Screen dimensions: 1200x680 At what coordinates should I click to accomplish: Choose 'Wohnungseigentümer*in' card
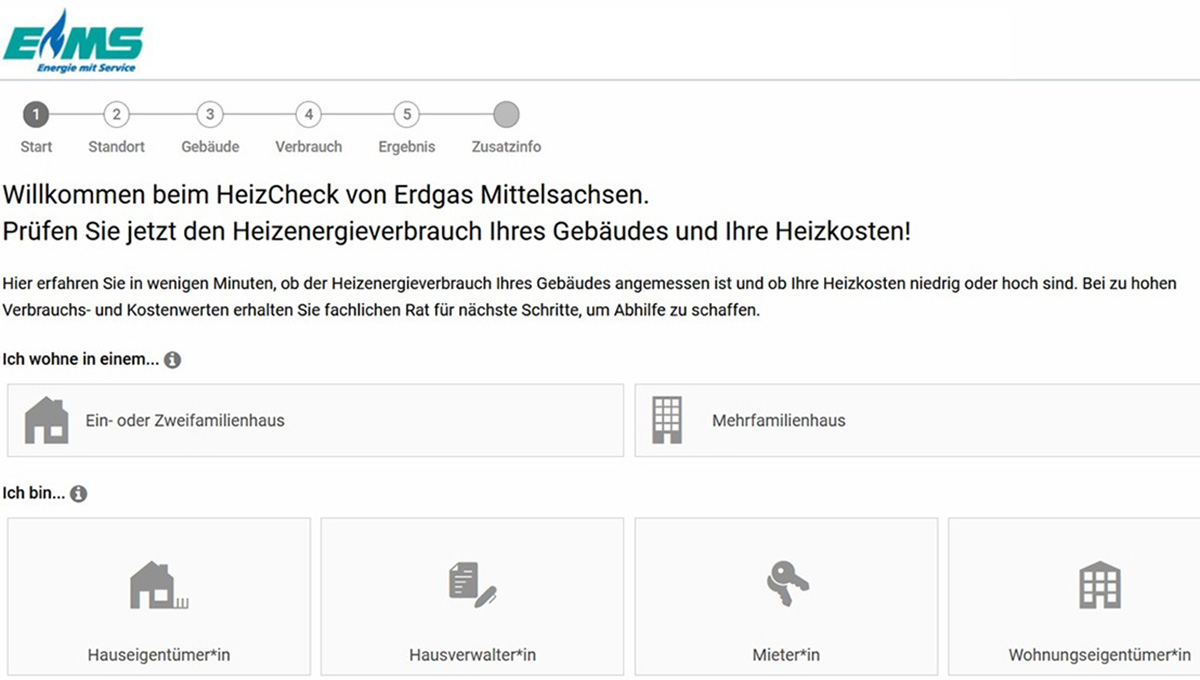(1074, 598)
